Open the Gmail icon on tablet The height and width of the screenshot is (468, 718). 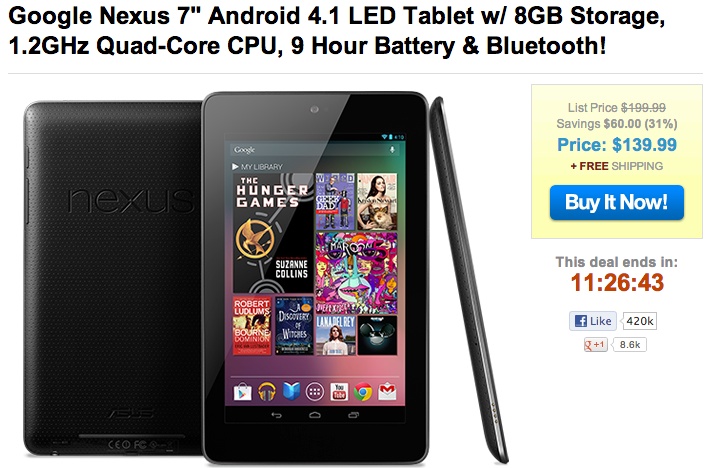click(387, 392)
